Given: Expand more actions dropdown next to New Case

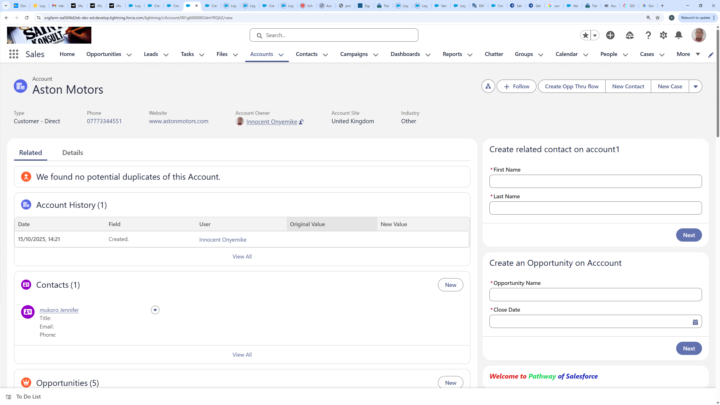Looking at the screenshot, I should 695,86.
